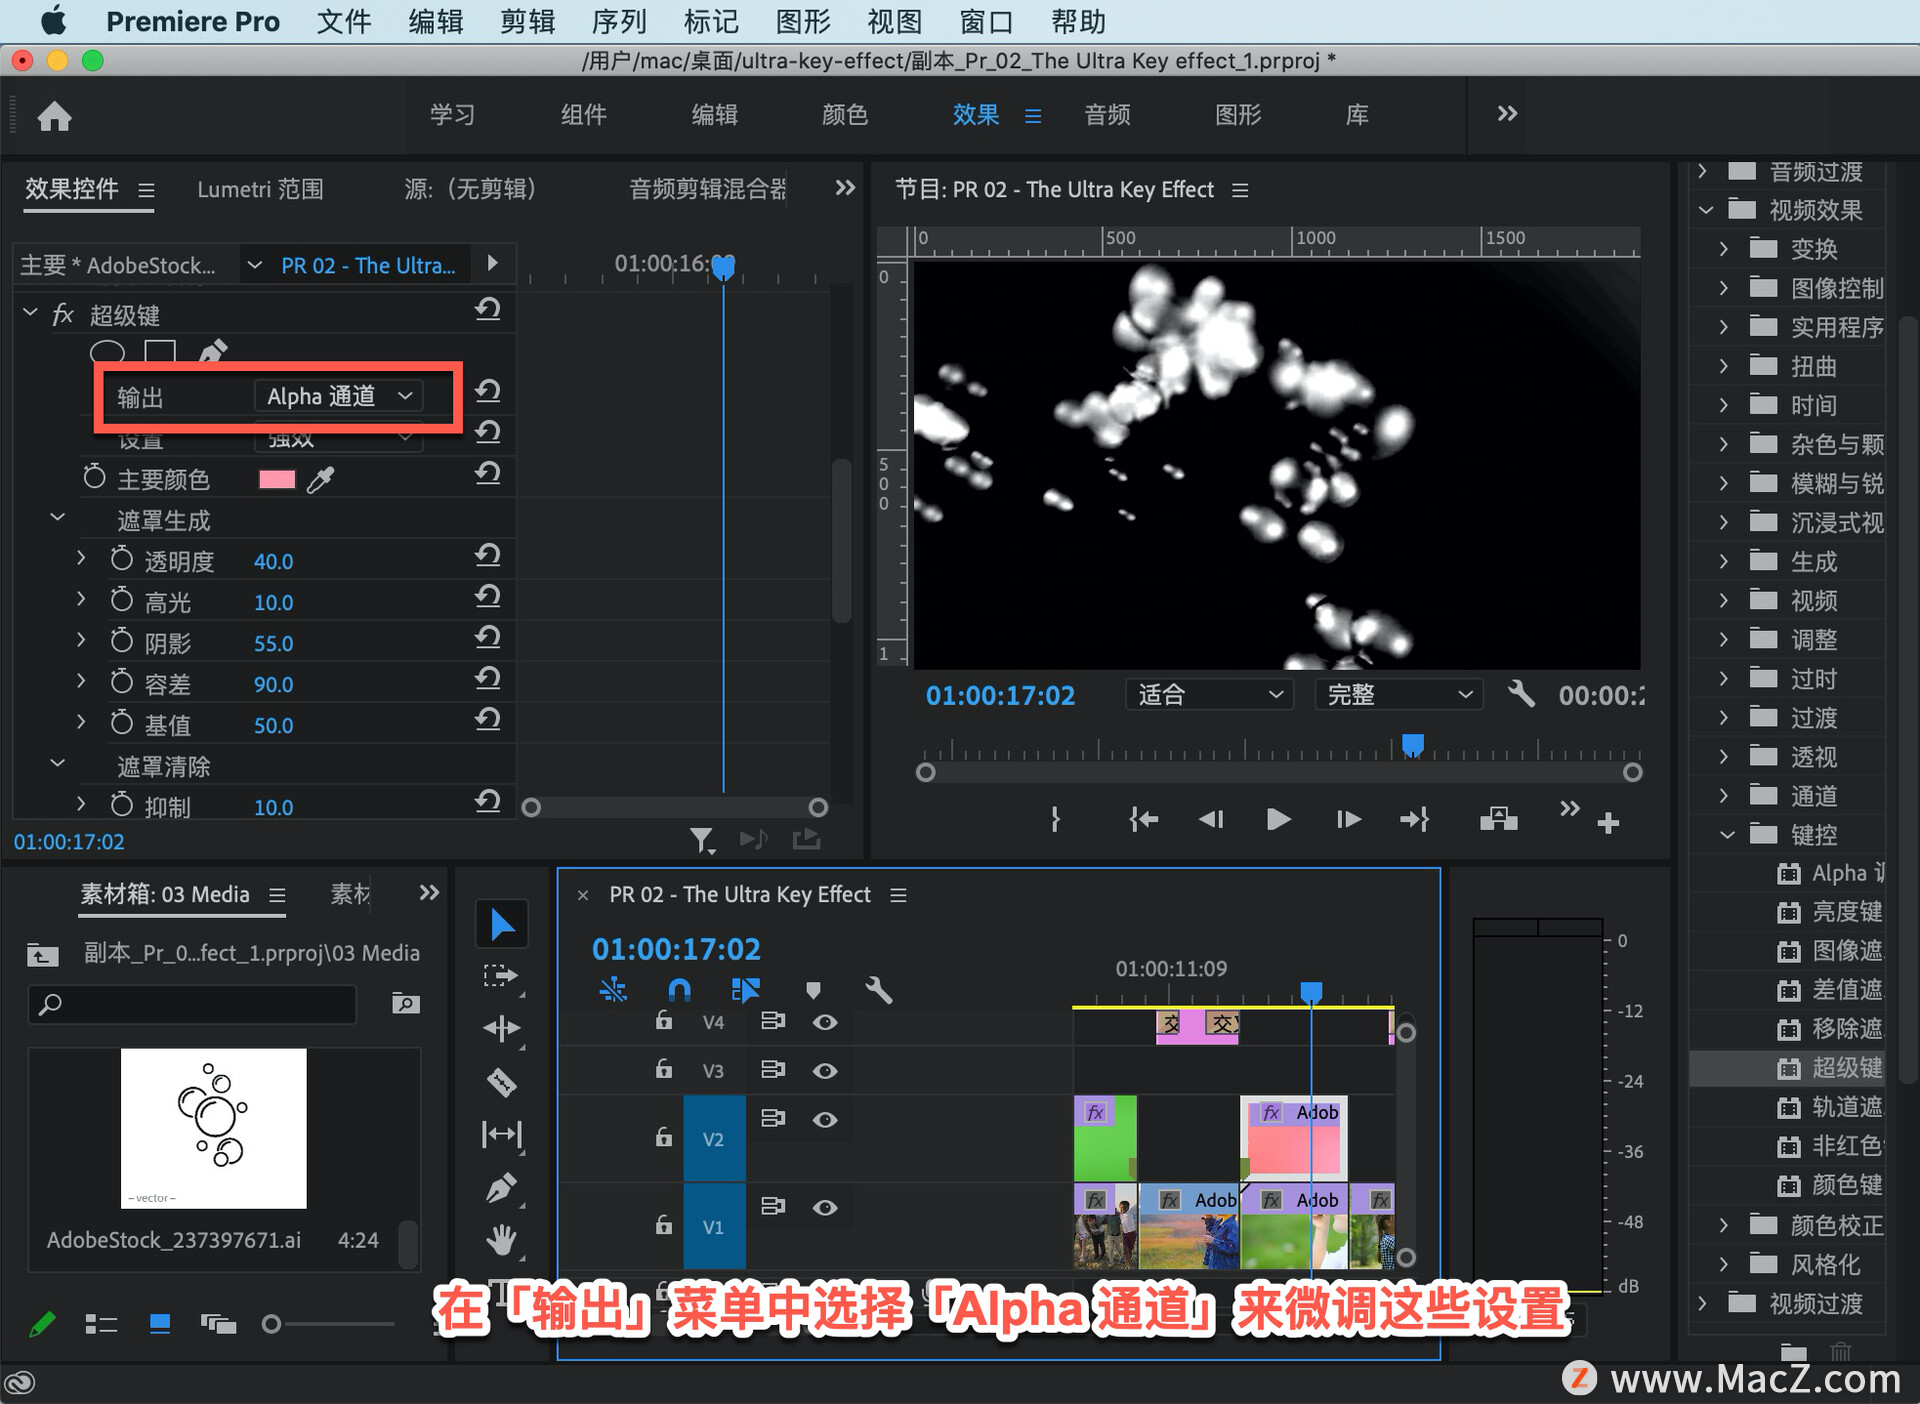Switch project panel to icon view
Image resolution: width=1920 pixels, height=1404 pixels.
coord(160,1324)
